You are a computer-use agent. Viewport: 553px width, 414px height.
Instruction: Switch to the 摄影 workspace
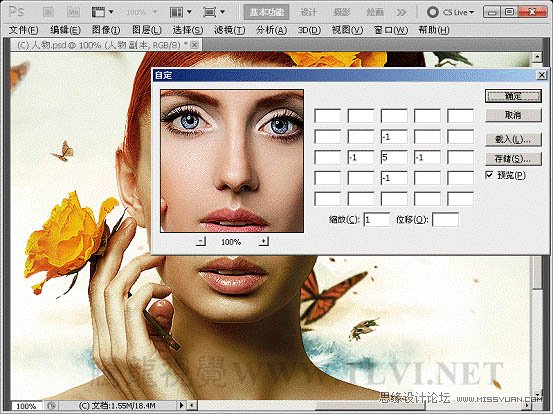(341, 12)
